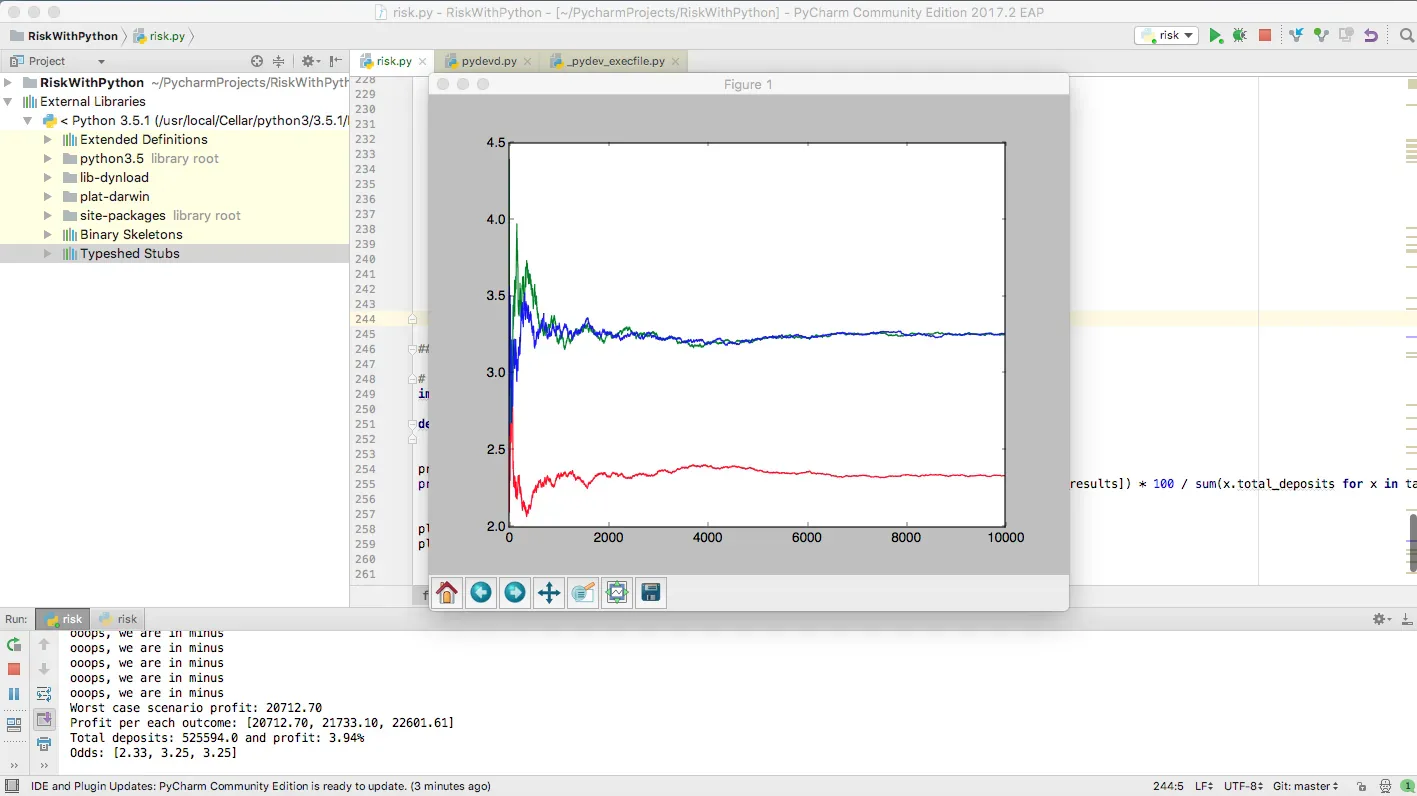Stop the process from top toolbar

1264,35
